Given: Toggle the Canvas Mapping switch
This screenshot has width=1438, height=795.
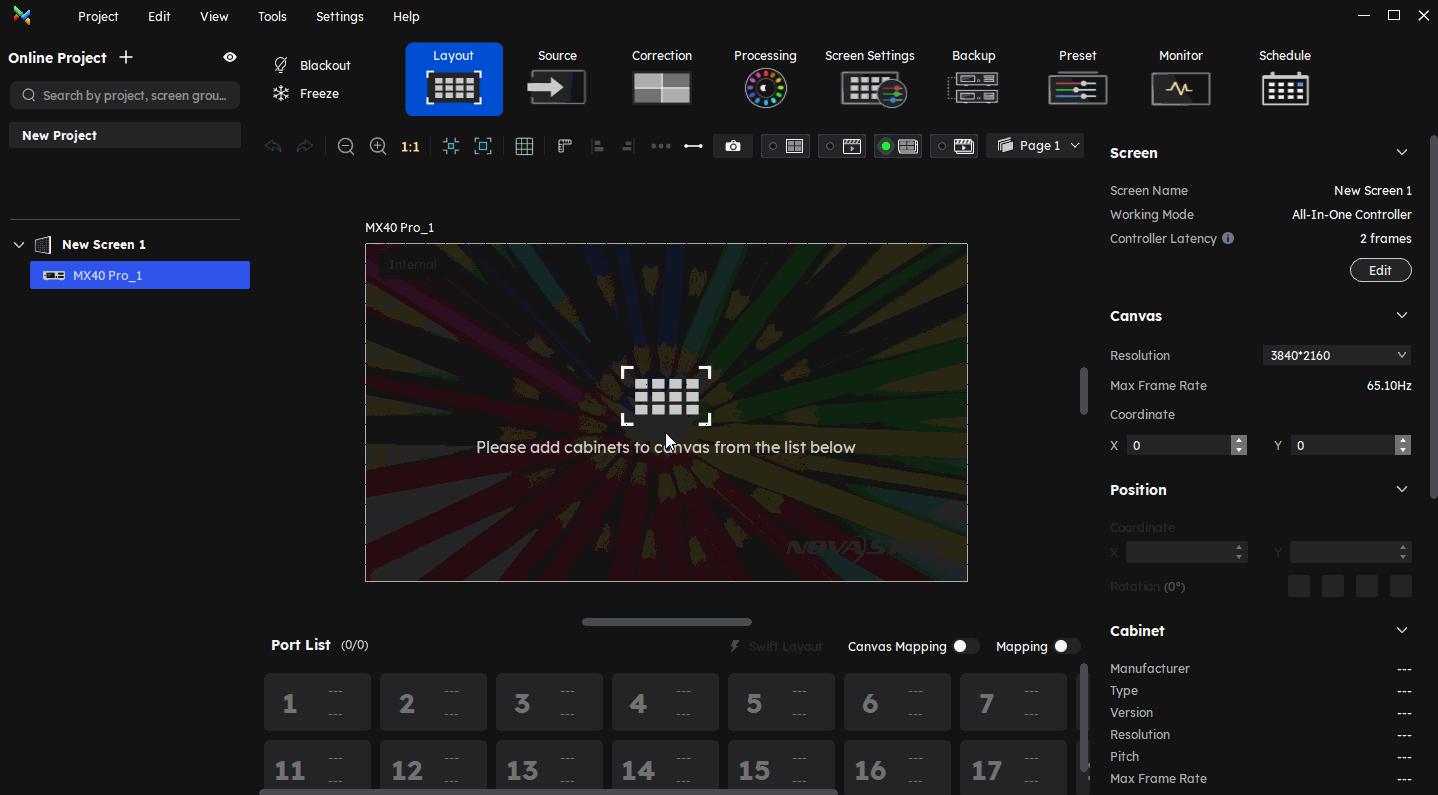Looking at the screenshot, I should pos(965,646).
